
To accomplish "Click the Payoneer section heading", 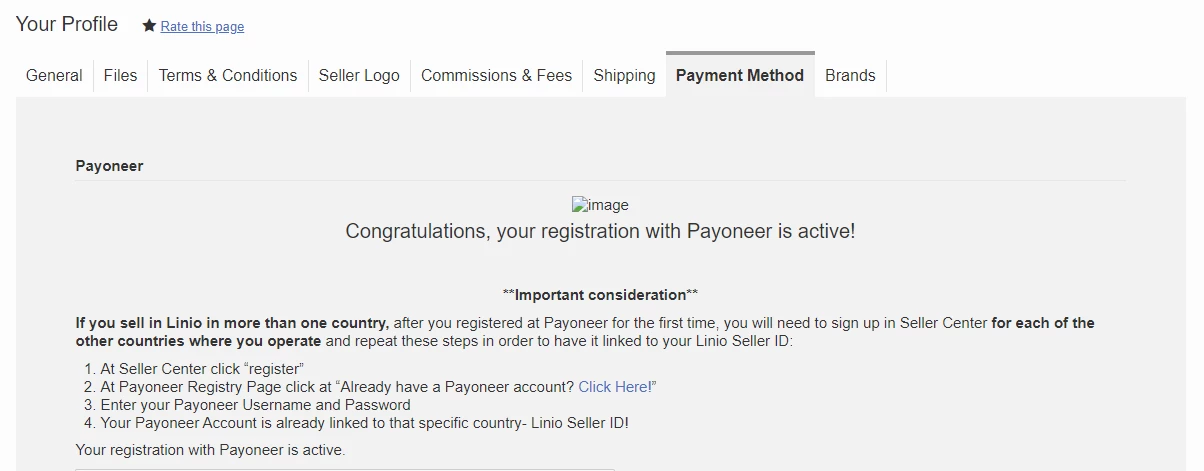I will (109, 166).
